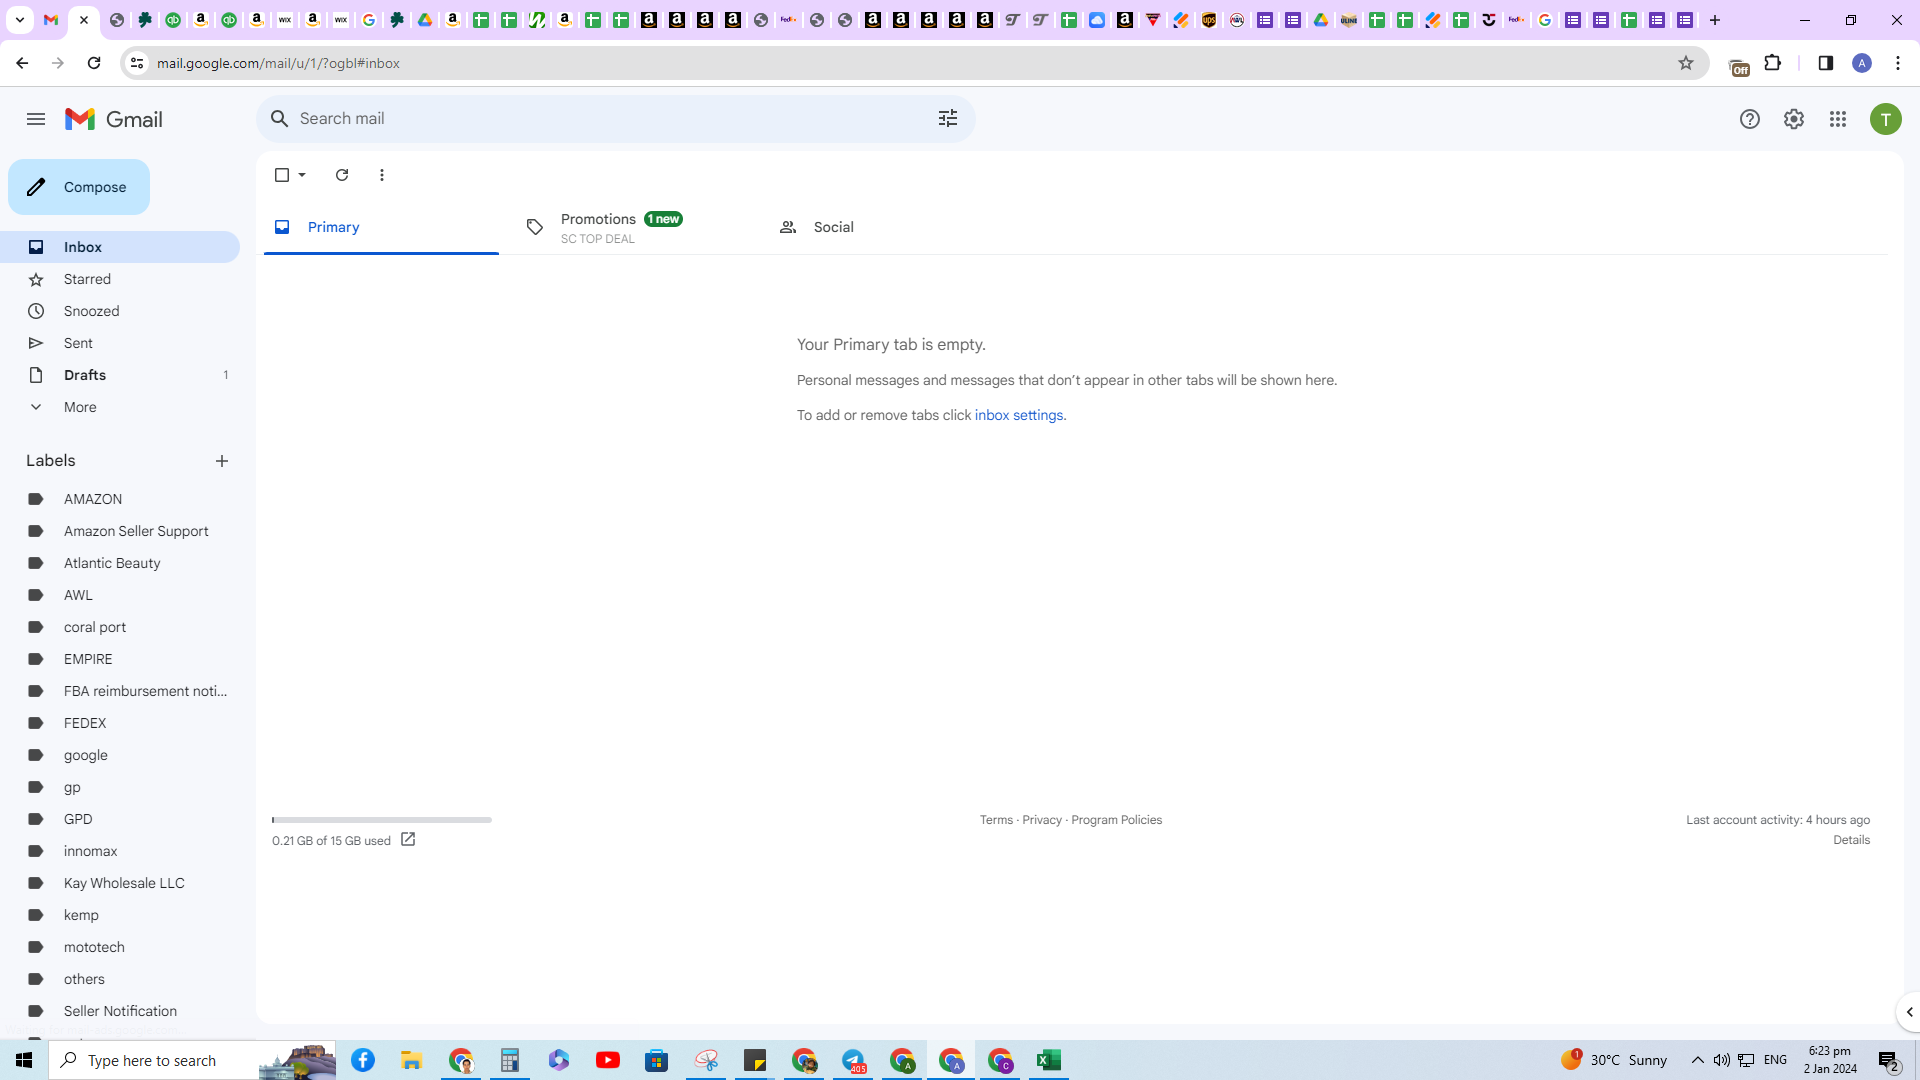Open the Terms link
The height and width of the screenshot is (1080, 1920).
pos(996,820)
